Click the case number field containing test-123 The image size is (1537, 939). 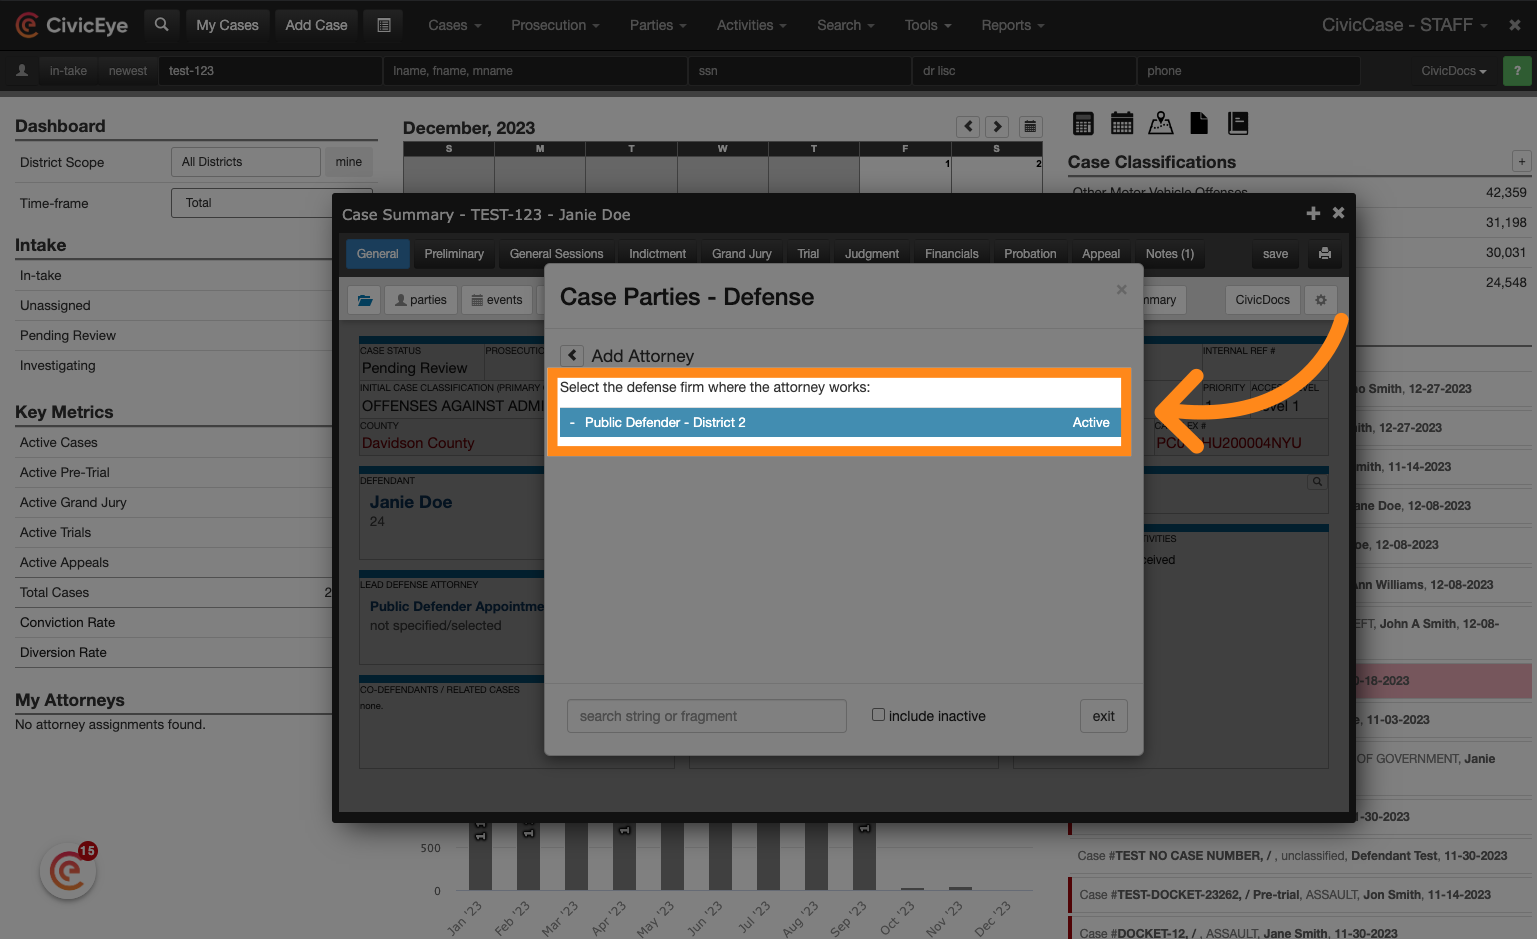click(270, 71)
